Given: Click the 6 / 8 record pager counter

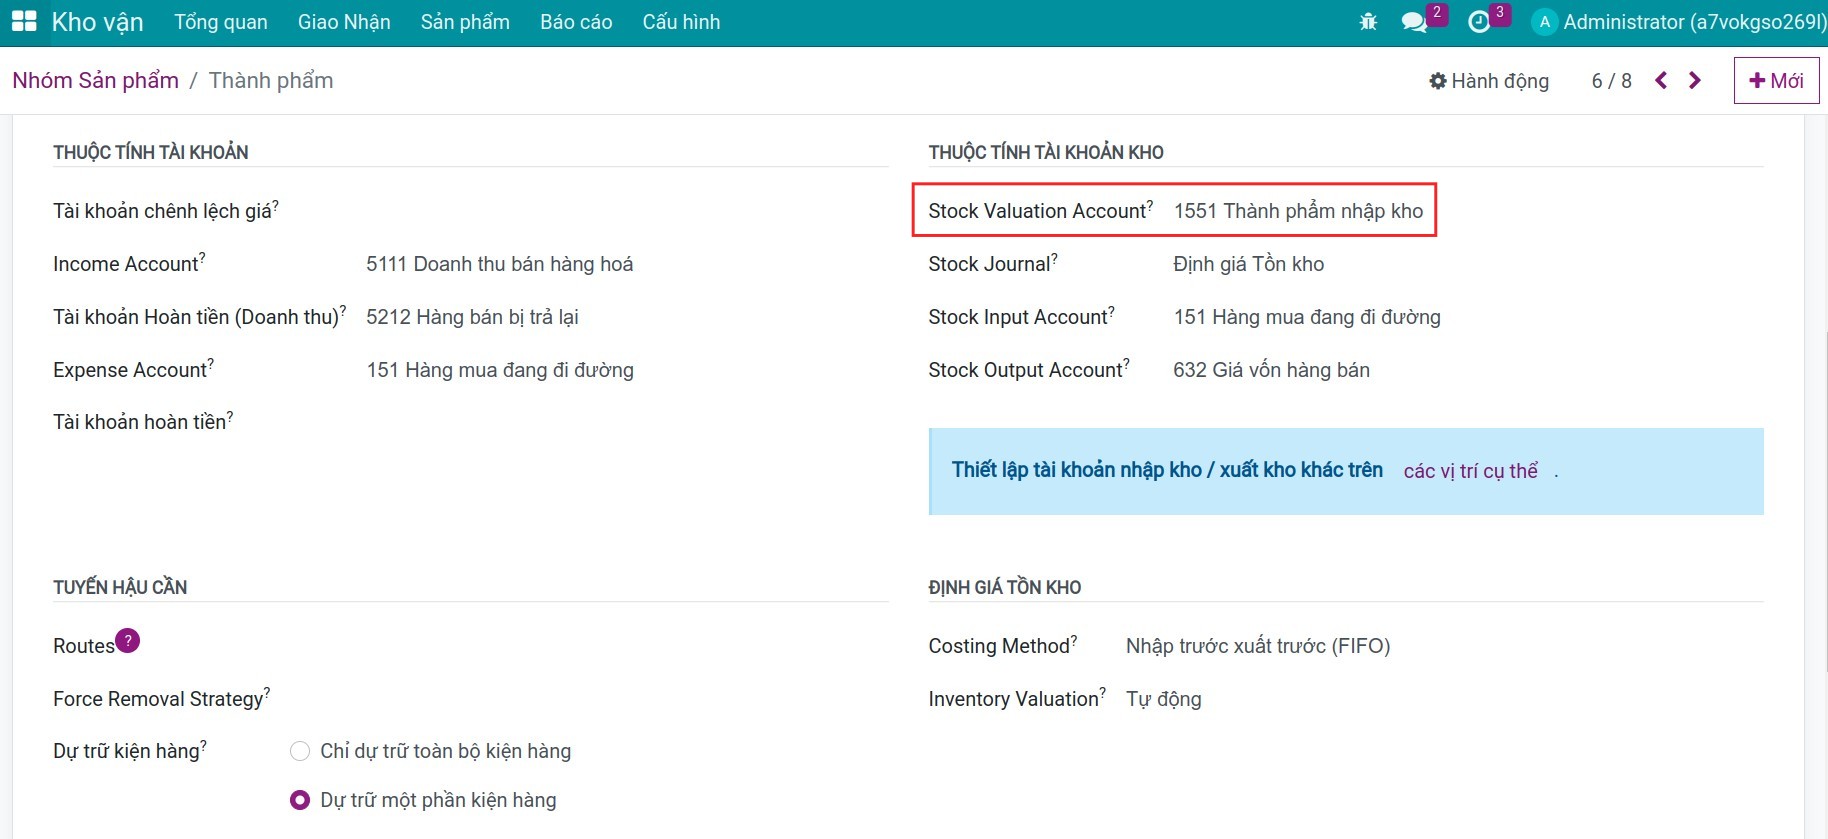Looking at the screenshot, I should coord(1611,81).
